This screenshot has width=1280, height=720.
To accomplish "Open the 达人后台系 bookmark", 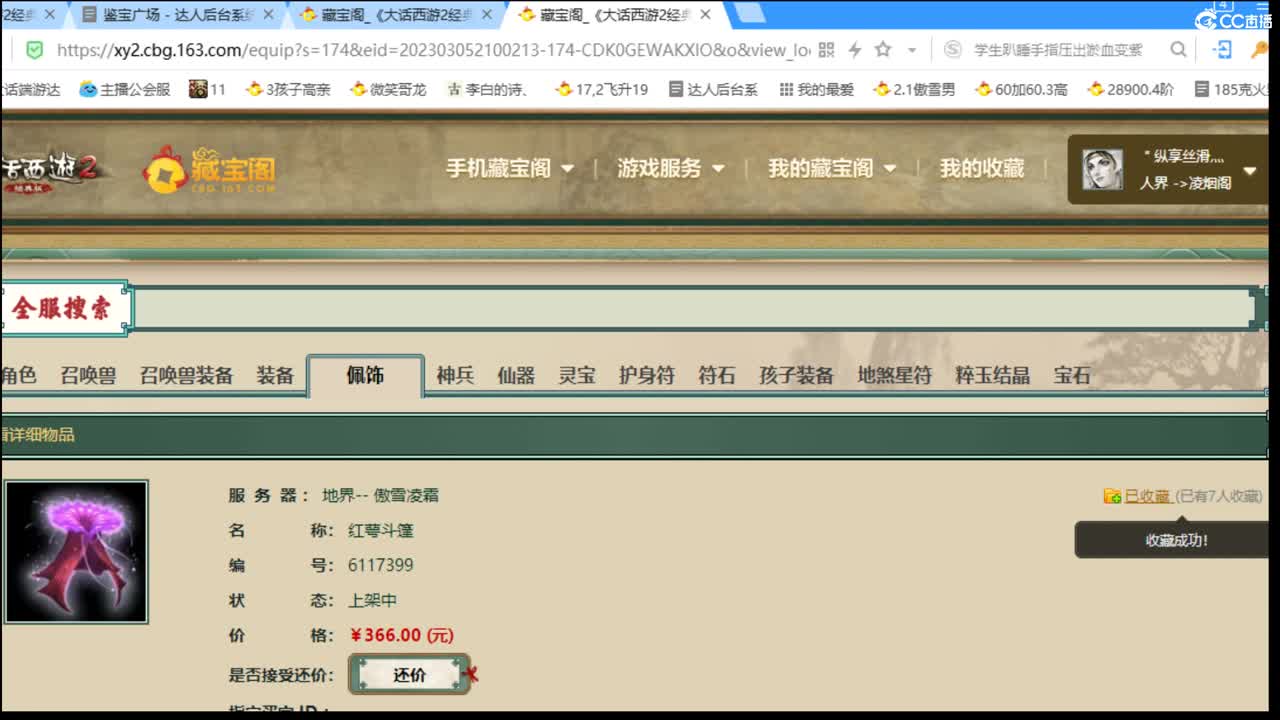I will [714, 89].
